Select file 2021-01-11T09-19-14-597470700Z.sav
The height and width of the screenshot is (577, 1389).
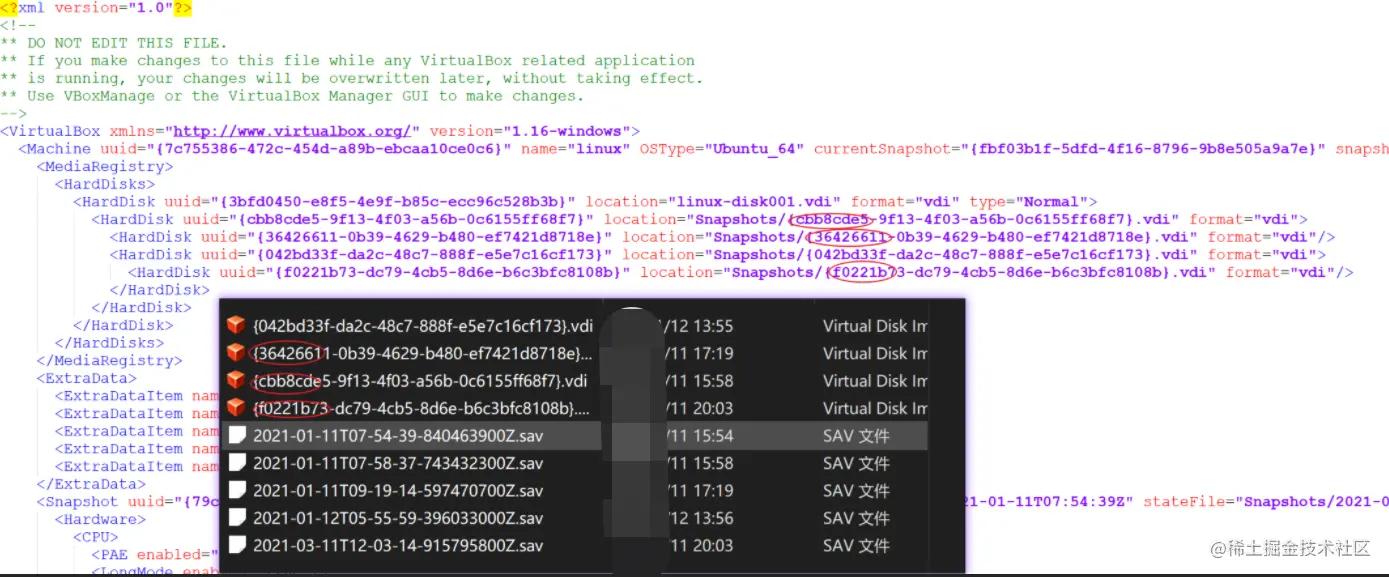pos(398,490)
